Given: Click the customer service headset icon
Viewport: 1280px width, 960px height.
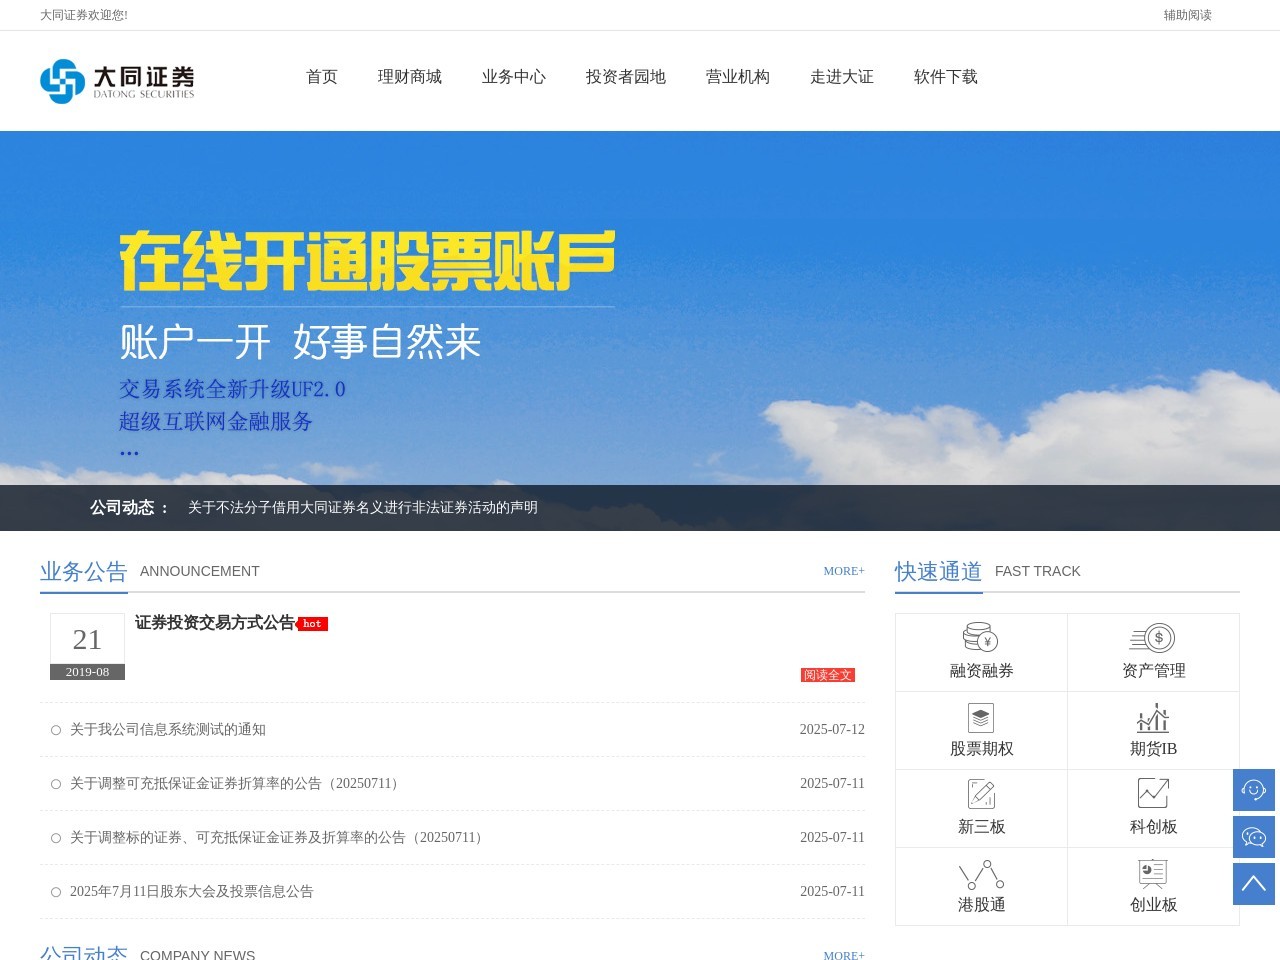Looking at the screenshot, I should (x=1254, y=790).
